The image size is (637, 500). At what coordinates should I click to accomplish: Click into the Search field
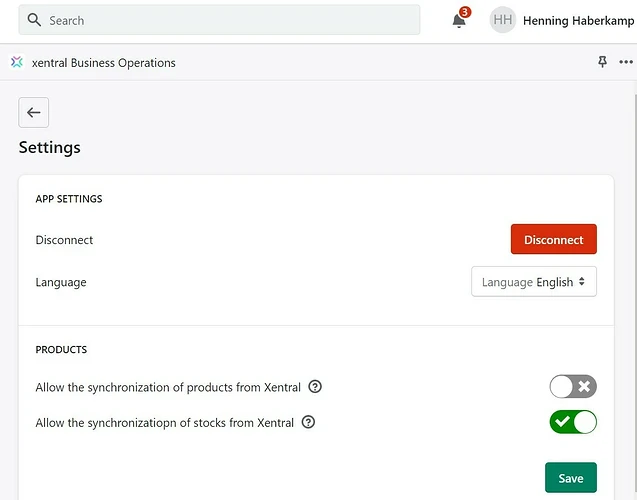click(219, 19)
